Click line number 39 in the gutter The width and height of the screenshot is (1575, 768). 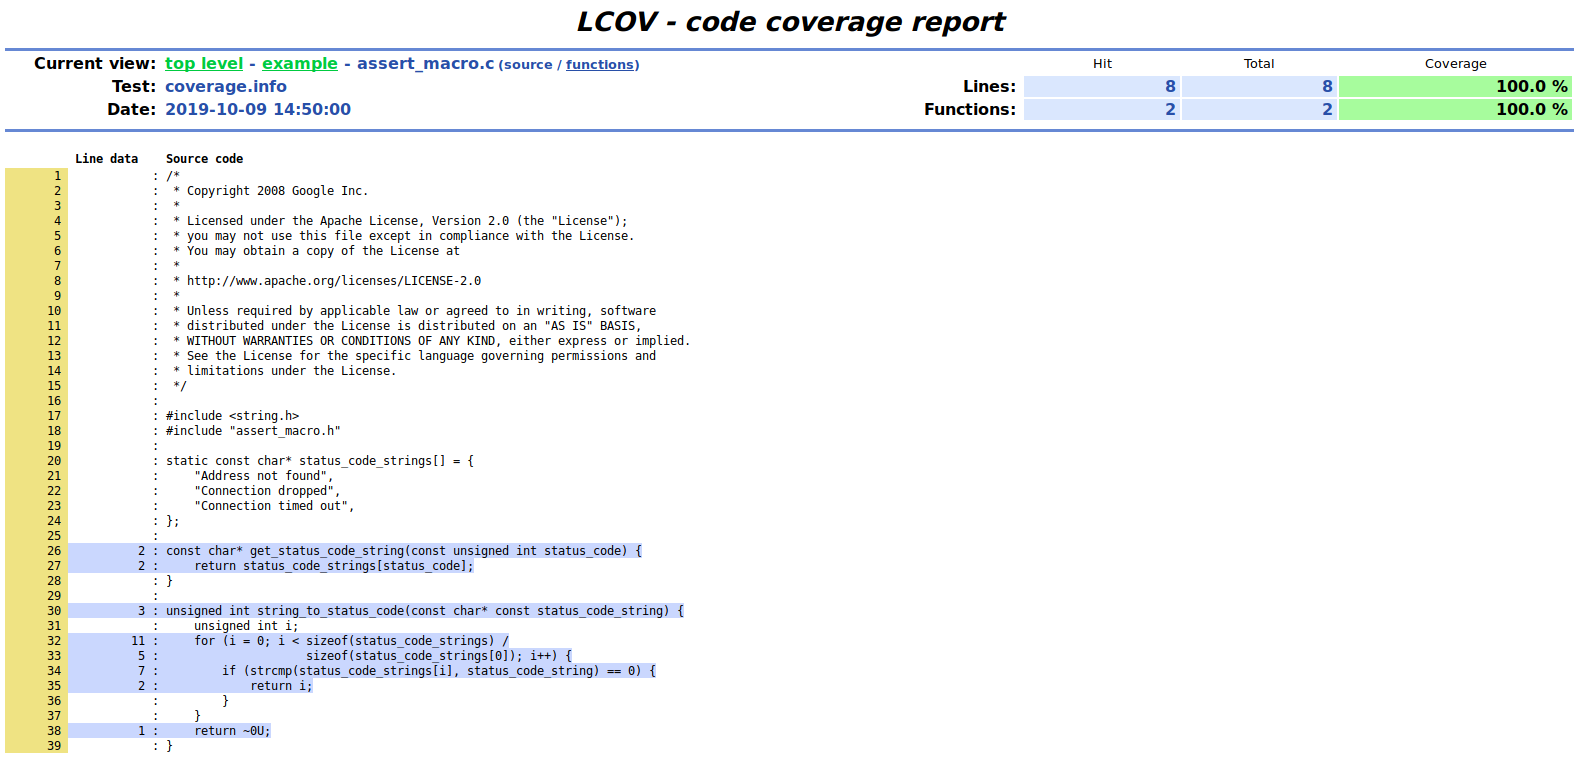pyautogui.click(x=54, y=746)
